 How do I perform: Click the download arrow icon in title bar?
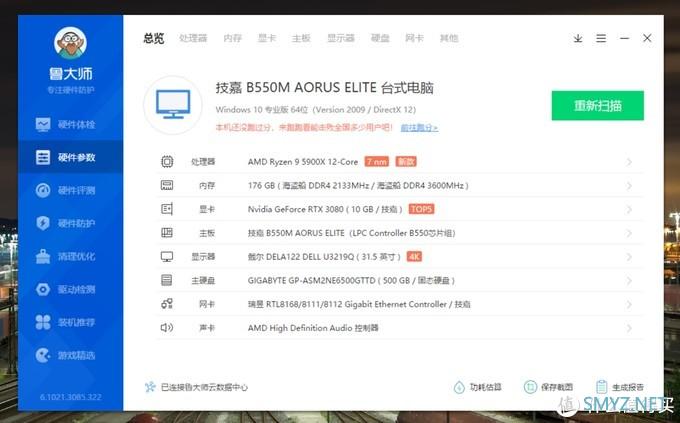coord(578,39)
